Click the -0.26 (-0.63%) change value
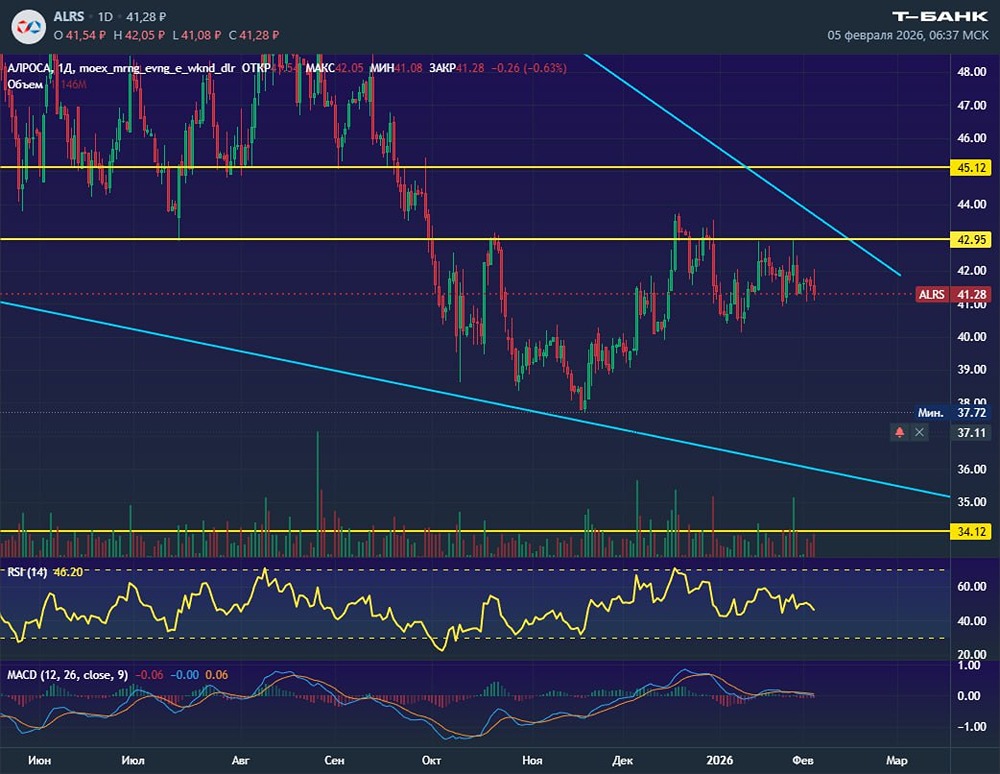The height and width of the screenshot is (774, 1000). pos(529,68)
